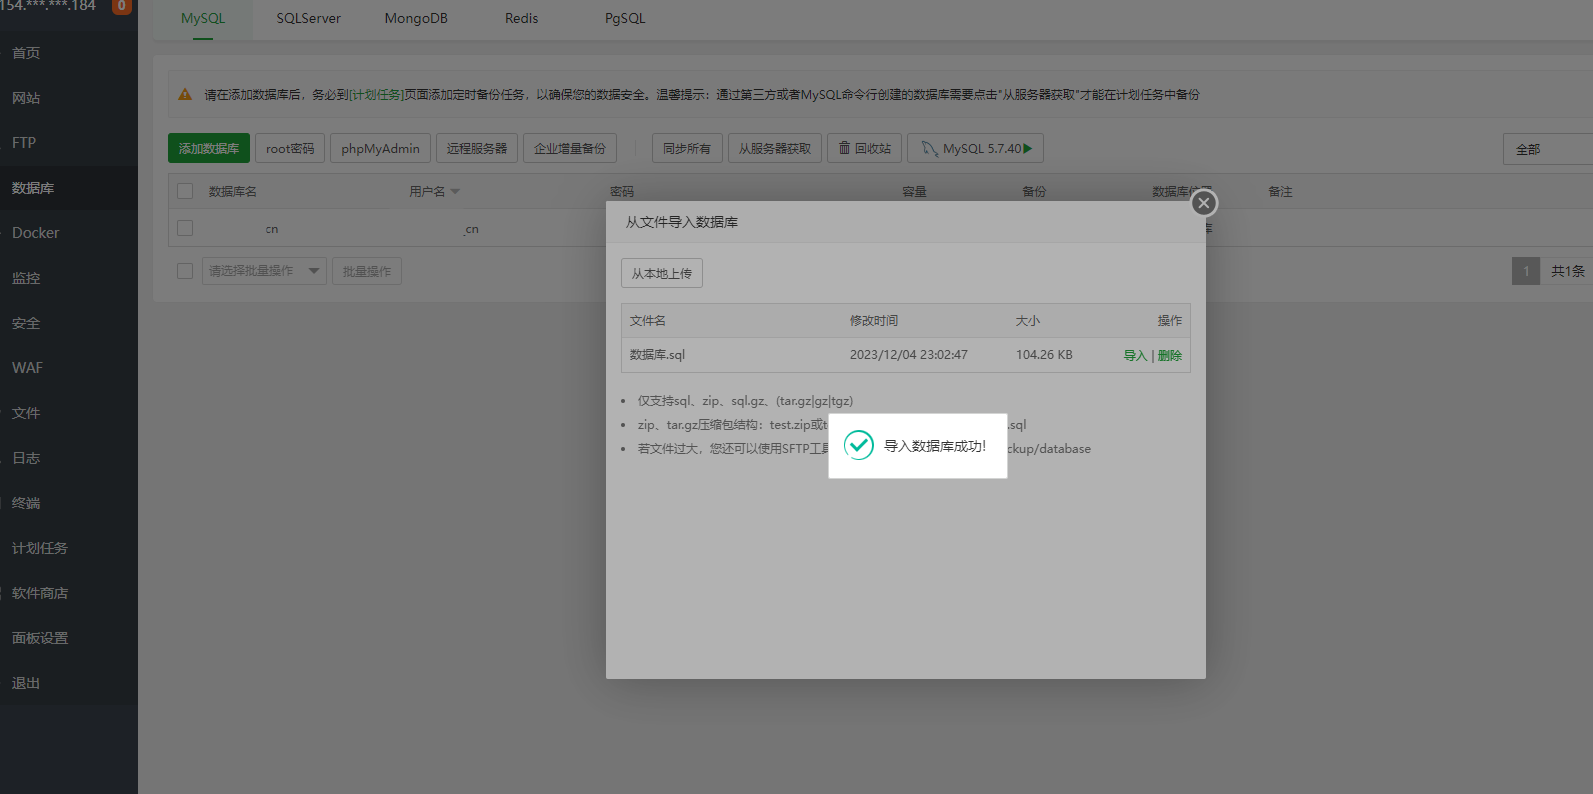
Task: Check the checkbox for the cn database row
Action: 185,228
